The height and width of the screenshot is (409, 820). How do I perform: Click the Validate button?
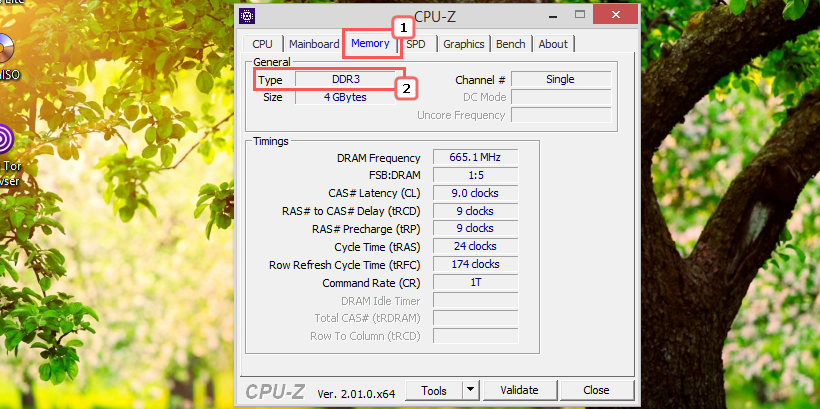[x=519, y=390]
